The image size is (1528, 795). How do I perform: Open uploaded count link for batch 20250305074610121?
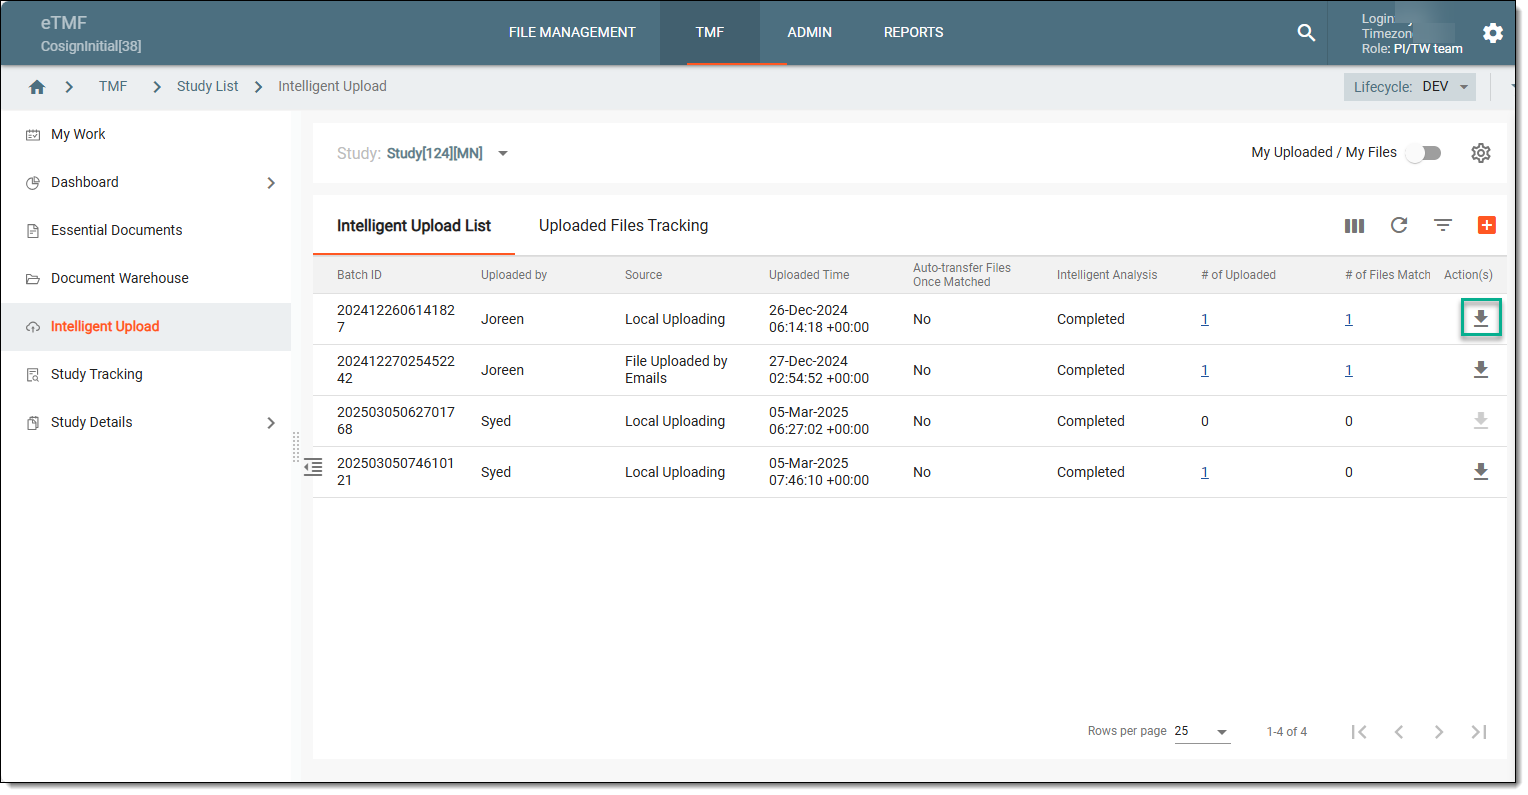click(1205, 473)
